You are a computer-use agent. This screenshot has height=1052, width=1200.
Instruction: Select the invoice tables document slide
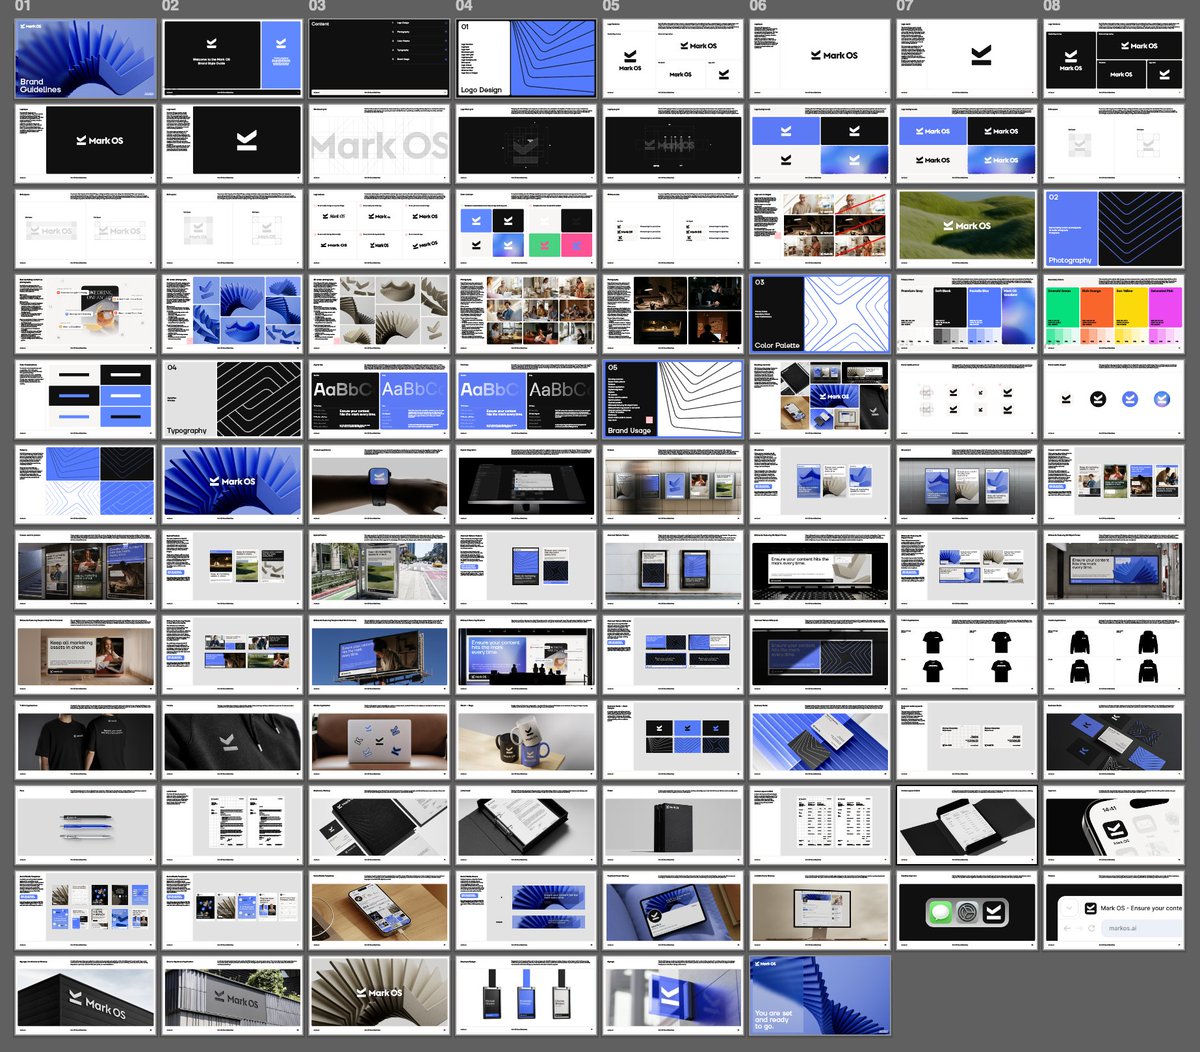tap(820, 824)
